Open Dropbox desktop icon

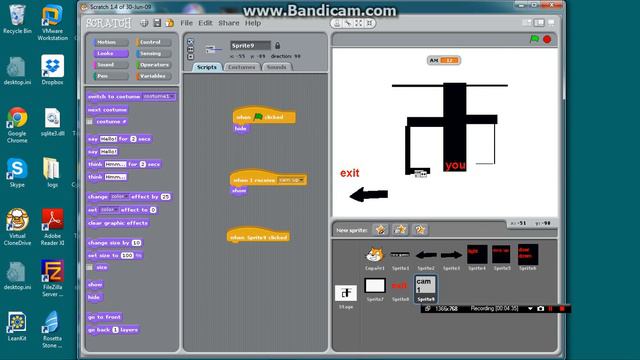(x=52, y=70)
